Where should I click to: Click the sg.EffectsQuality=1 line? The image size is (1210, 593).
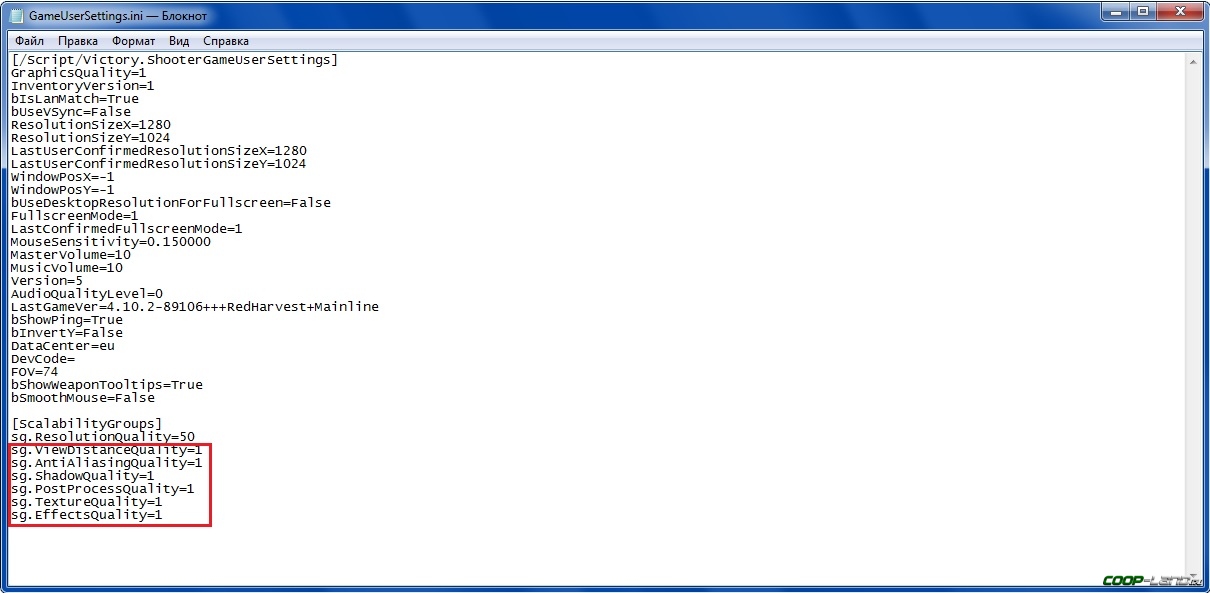(86, 515)
